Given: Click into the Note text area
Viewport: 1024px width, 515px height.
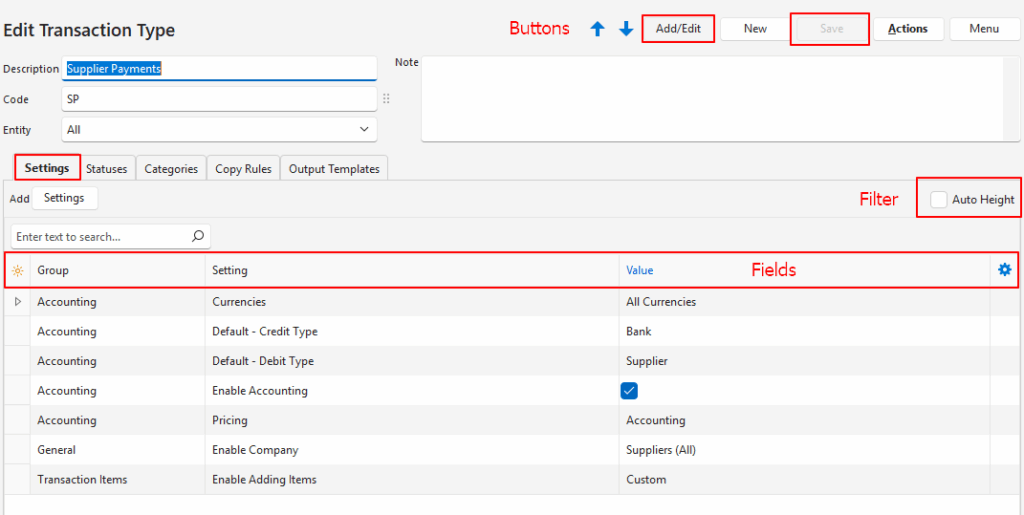Looking at the screenshot, I should pyautogui.click(x=712, y=99).
